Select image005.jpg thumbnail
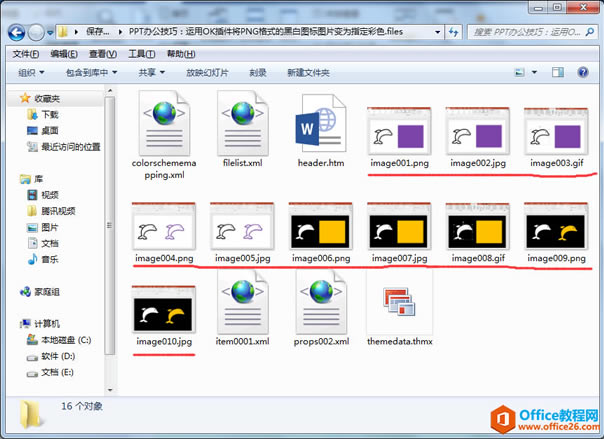This screenshot has width=604, height=439. point(242,226)
